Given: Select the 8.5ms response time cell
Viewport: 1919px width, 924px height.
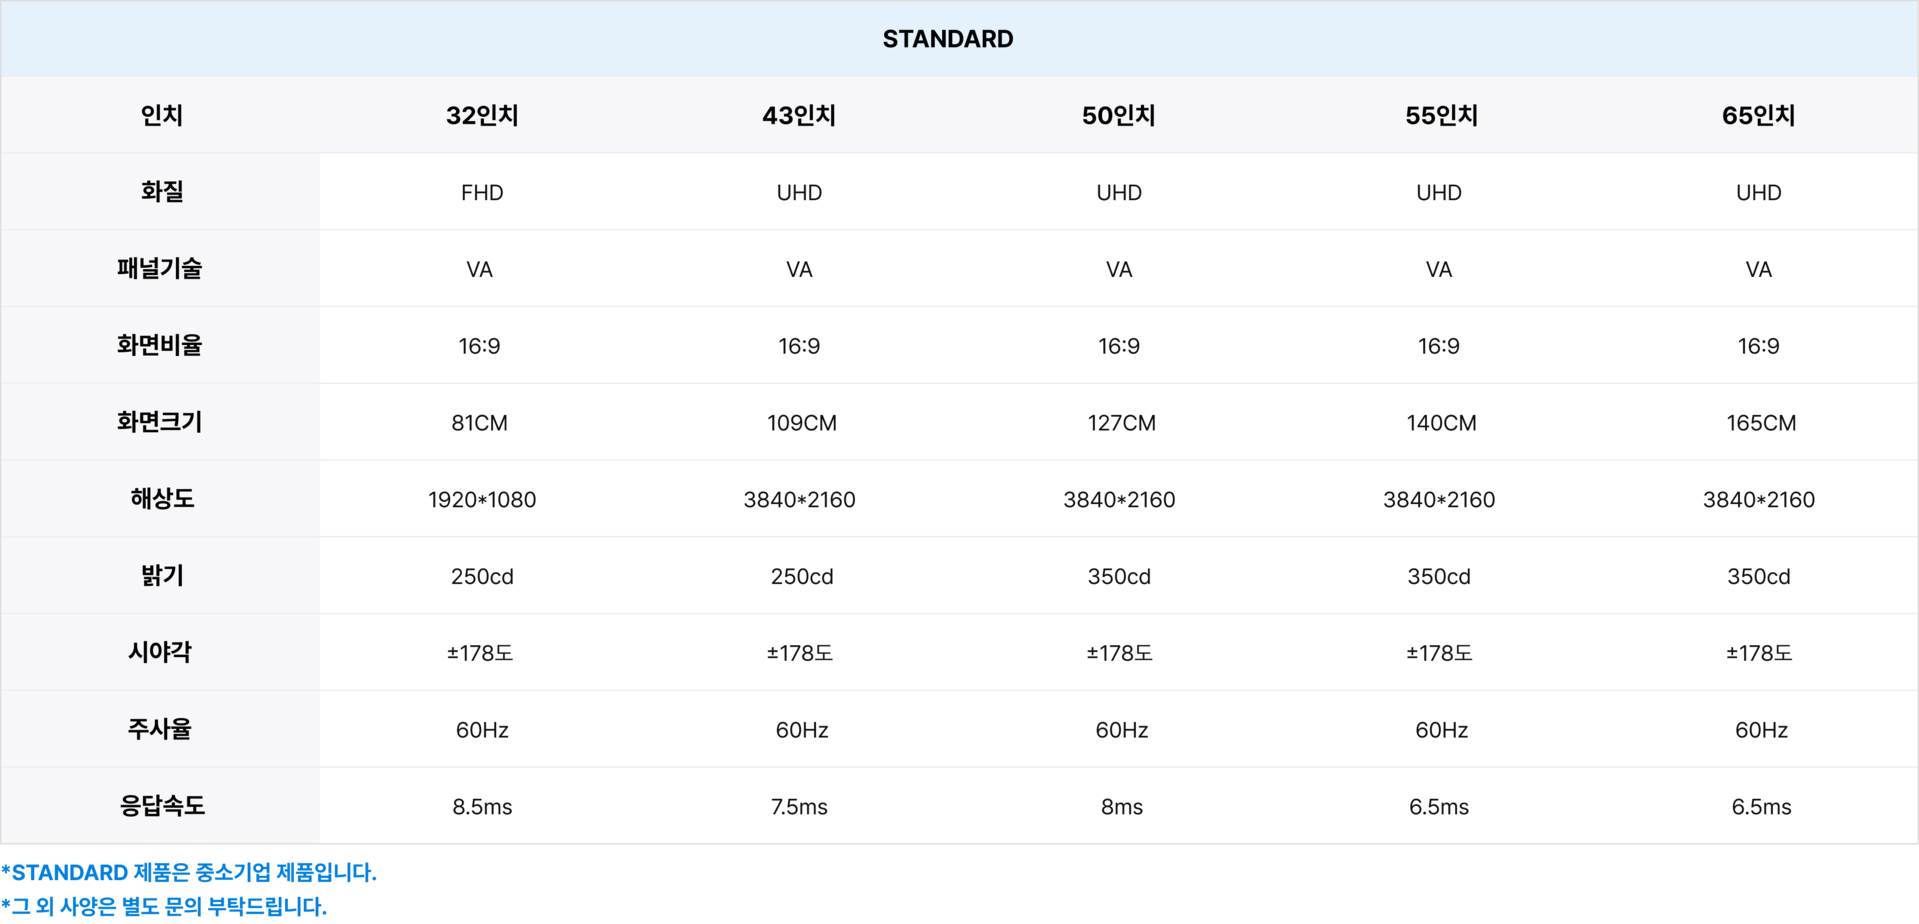Looking at the screenshot, I should 482,807.
